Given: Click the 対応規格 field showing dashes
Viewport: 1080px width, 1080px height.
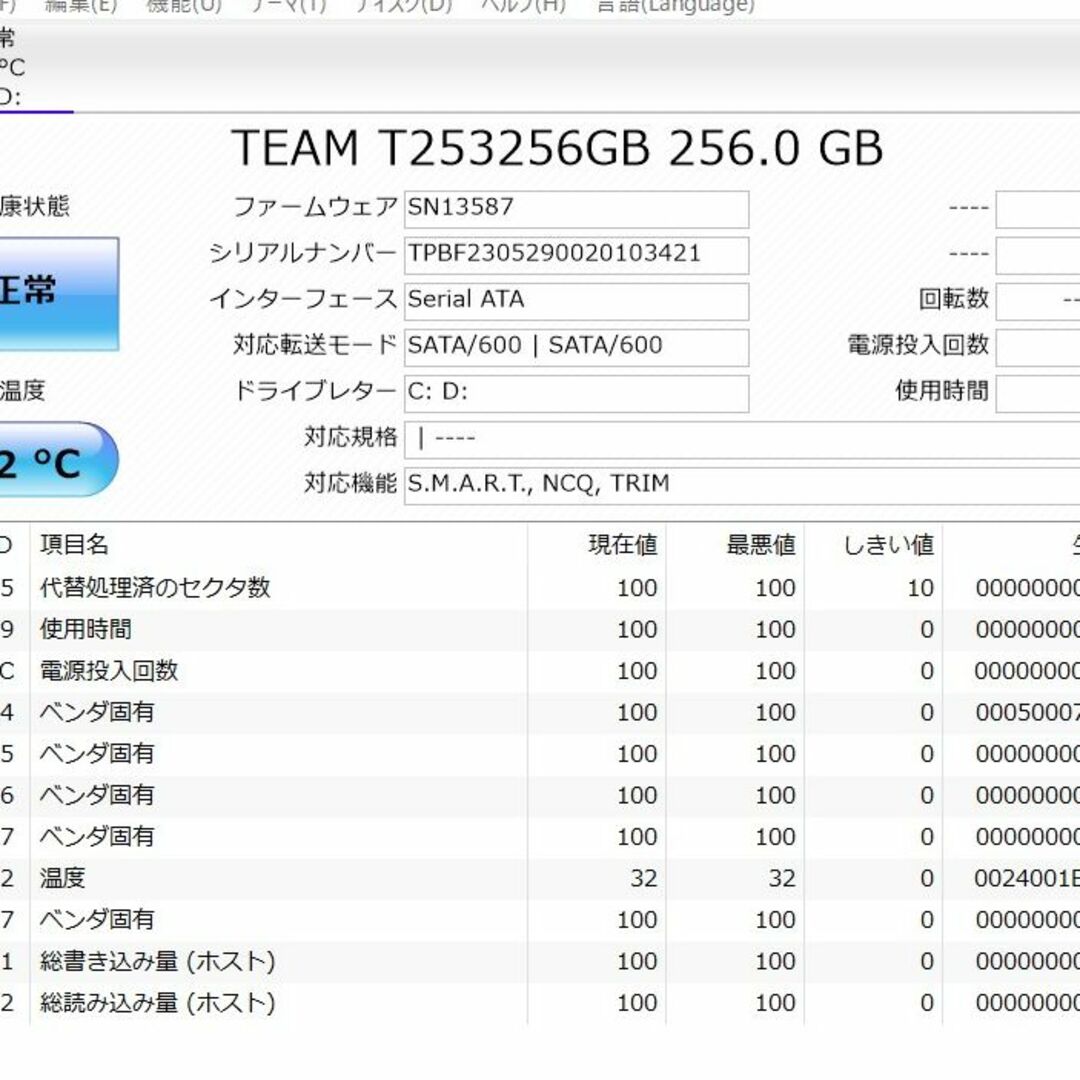Looking at the screenshot, I should (742, 440).
